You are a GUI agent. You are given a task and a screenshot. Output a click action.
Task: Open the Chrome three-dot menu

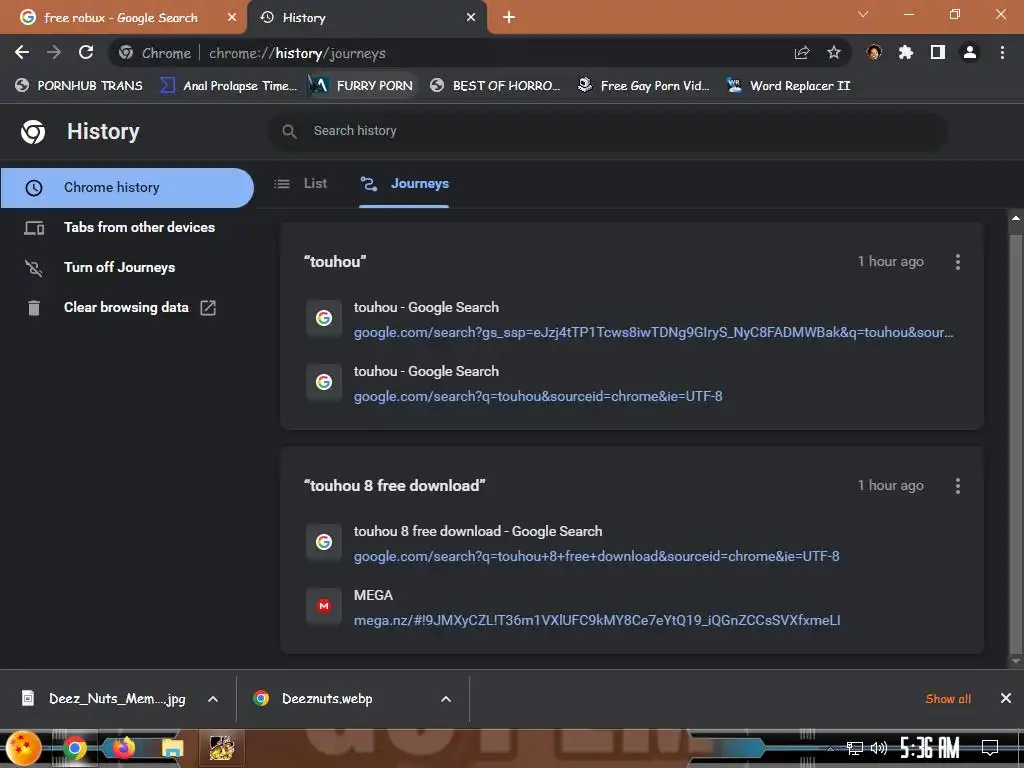1002,52
